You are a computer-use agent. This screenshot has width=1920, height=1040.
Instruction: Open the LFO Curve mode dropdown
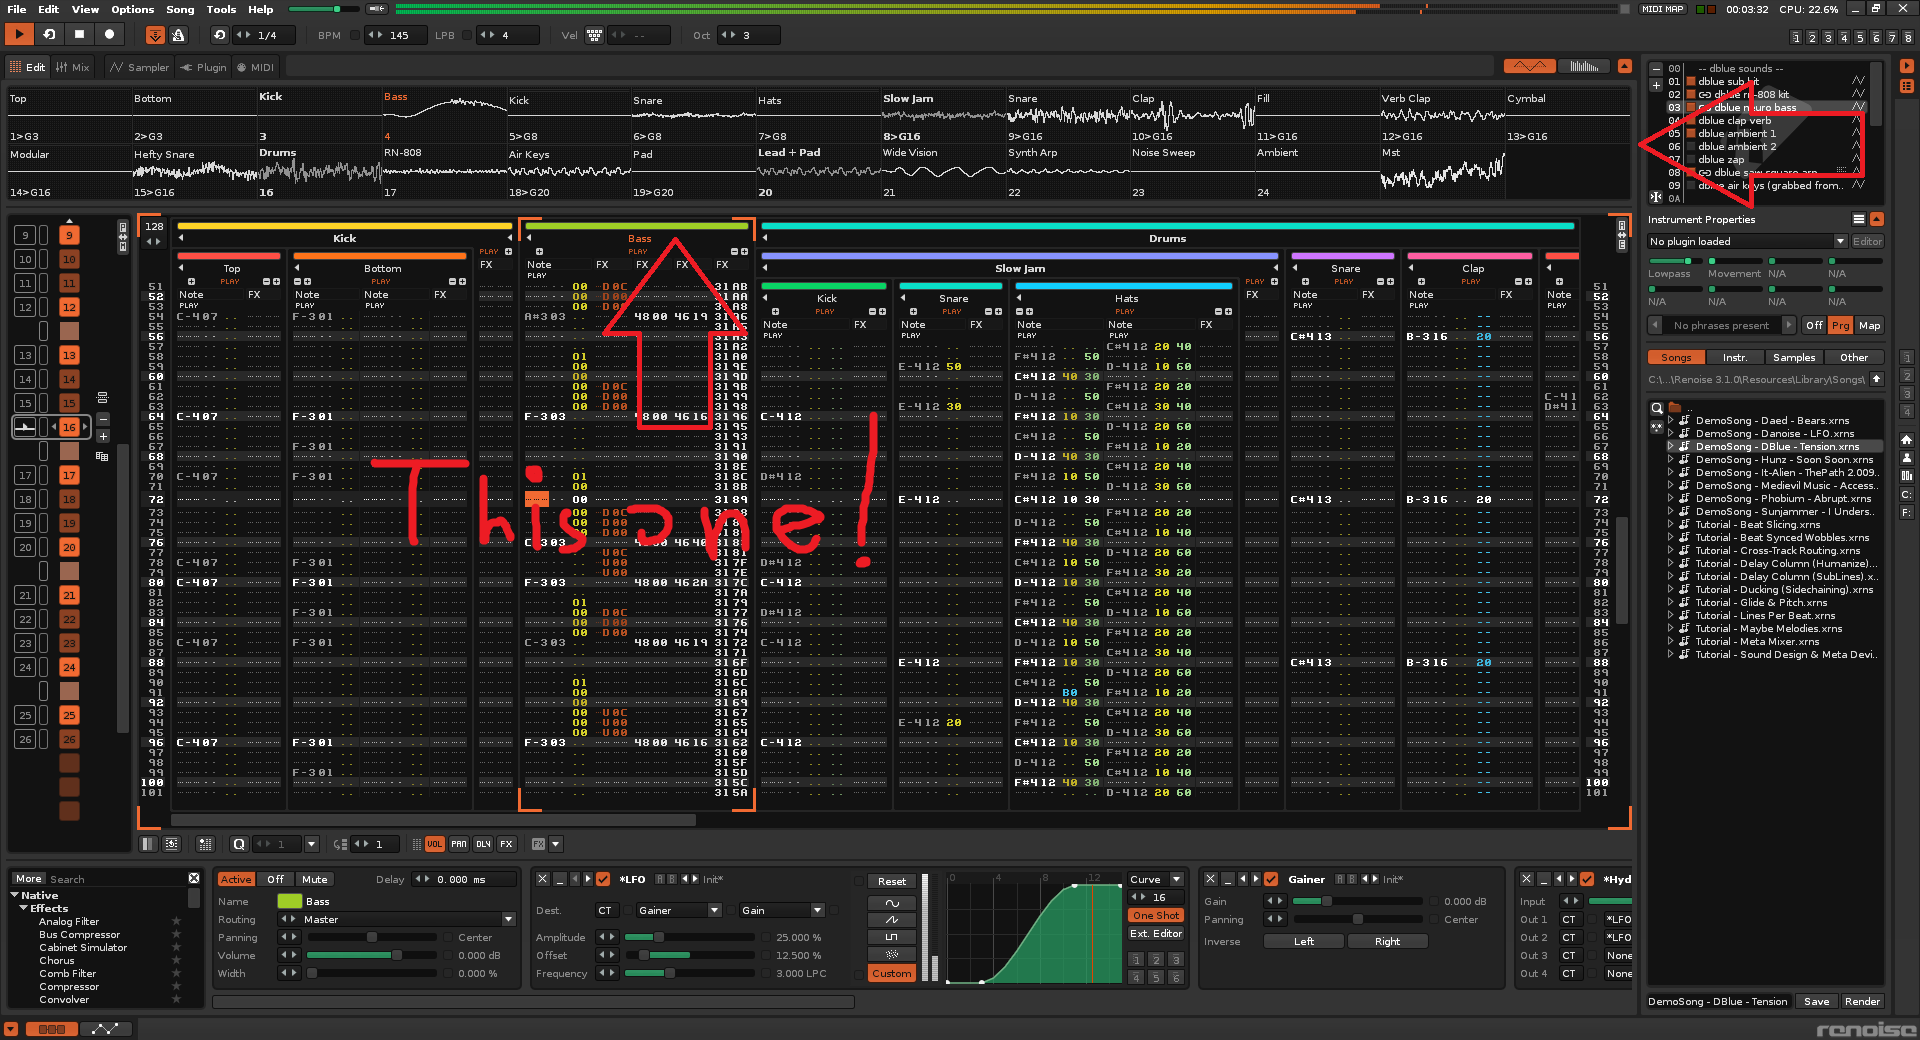[1176, 879]
